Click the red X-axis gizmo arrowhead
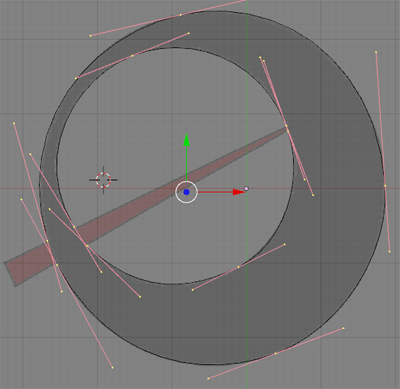 pyautogui.click(x=239, y=192)
